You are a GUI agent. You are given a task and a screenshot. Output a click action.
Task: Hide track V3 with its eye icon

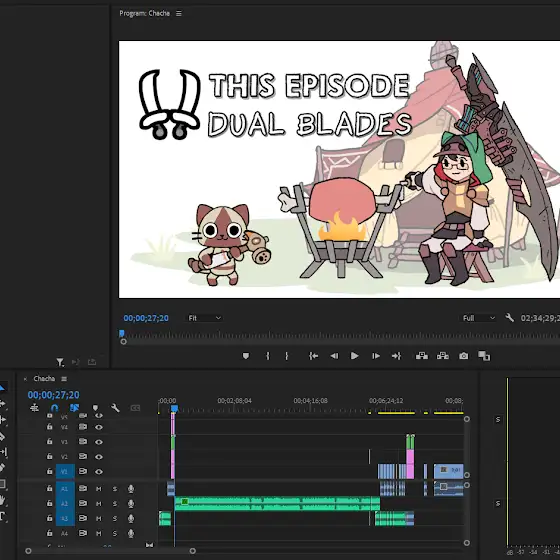[99, 442]
